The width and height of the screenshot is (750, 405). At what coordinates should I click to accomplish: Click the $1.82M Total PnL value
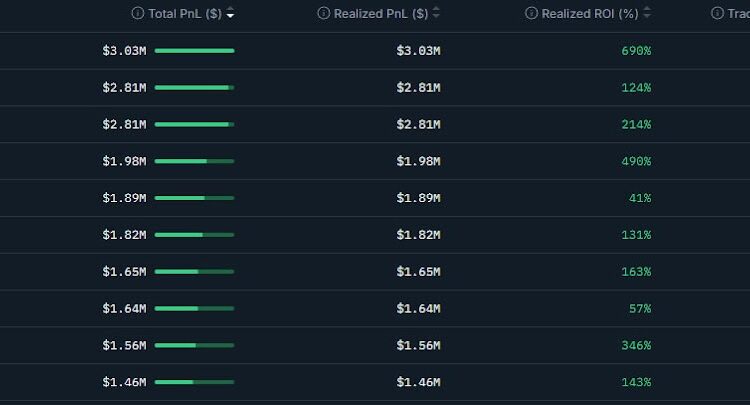[124, 235]
